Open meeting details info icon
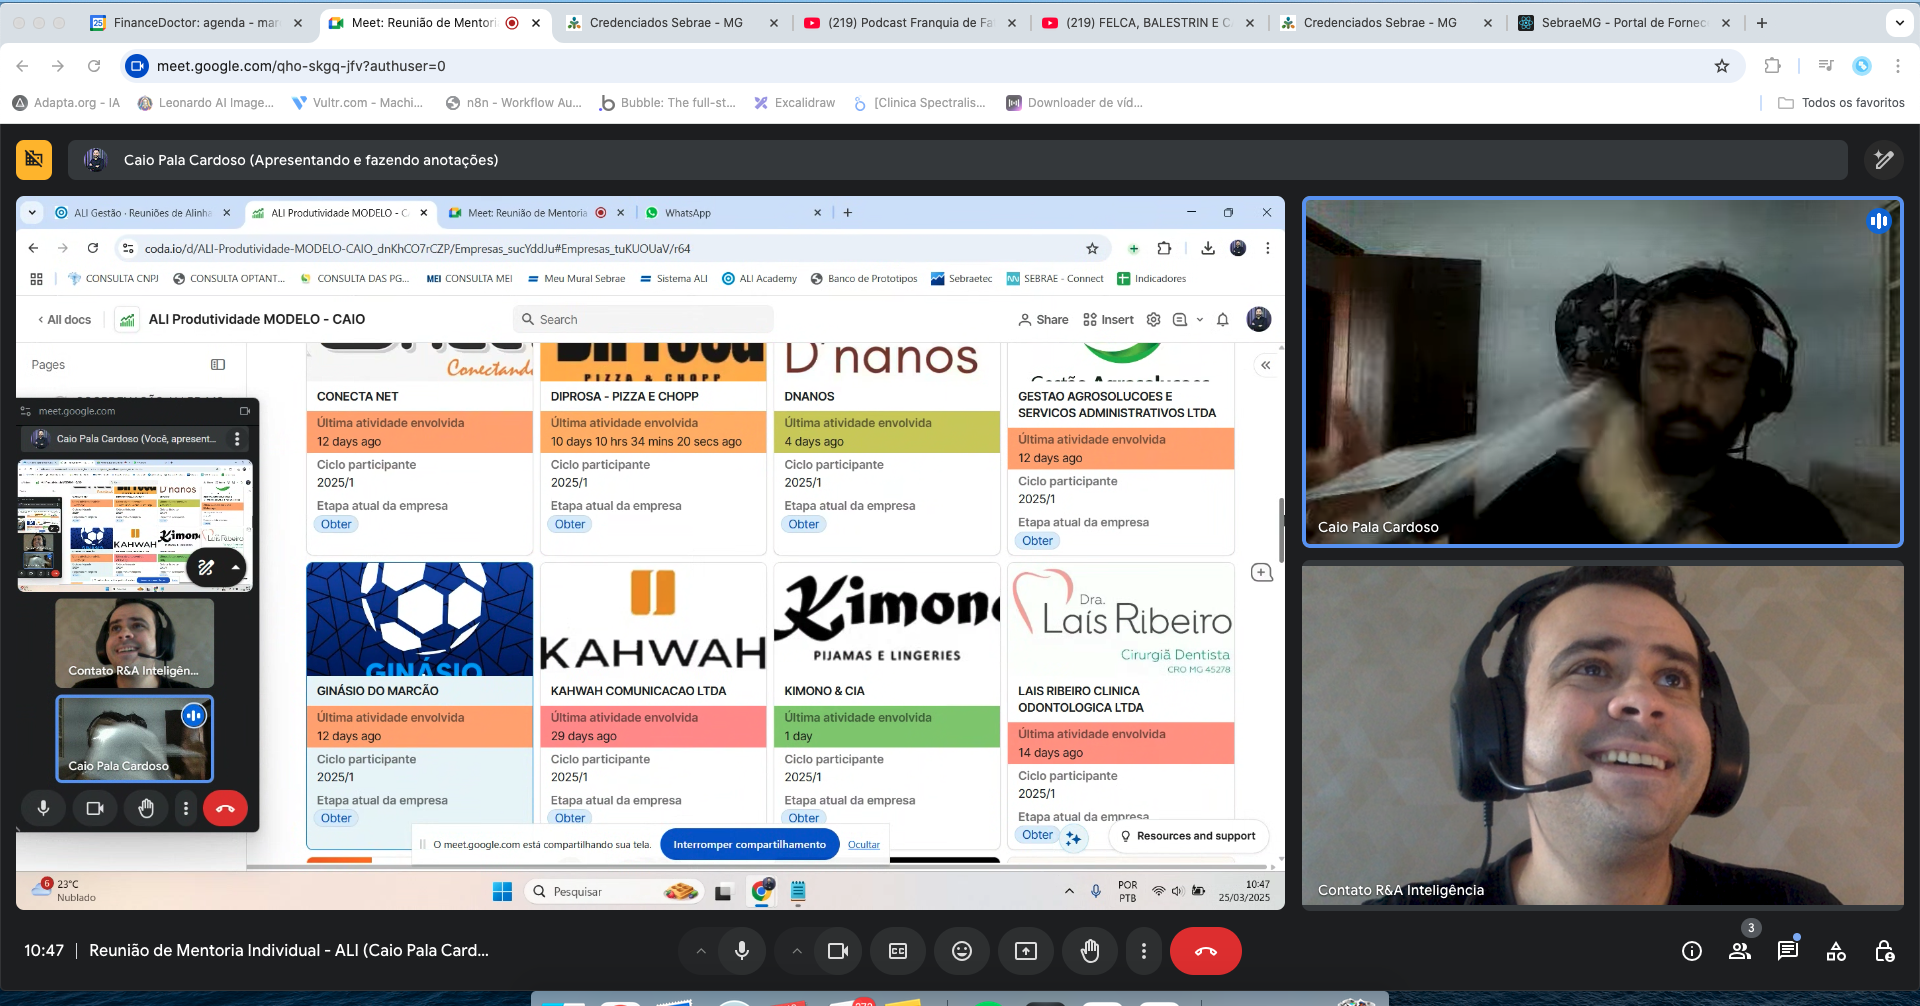 tap(1692, 951)
